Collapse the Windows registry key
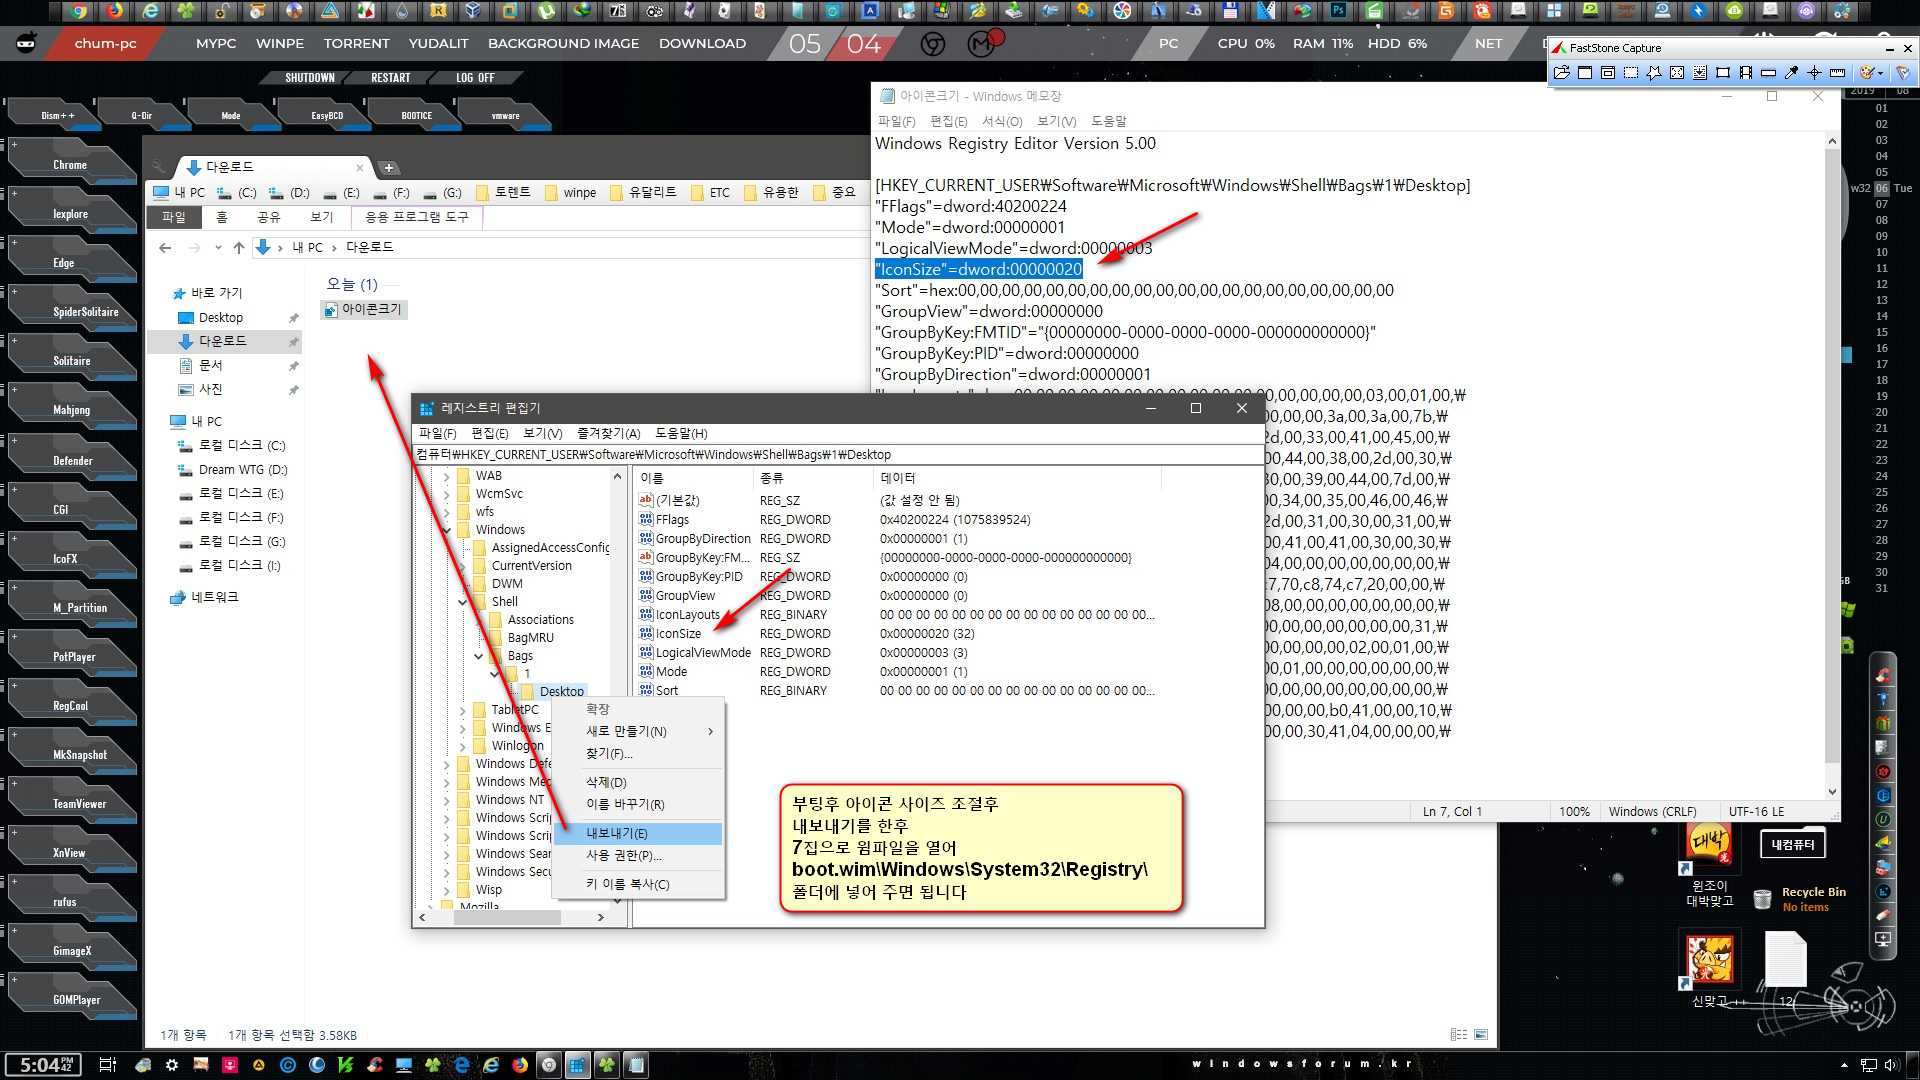The image size is (1920, 1080). 446,531
